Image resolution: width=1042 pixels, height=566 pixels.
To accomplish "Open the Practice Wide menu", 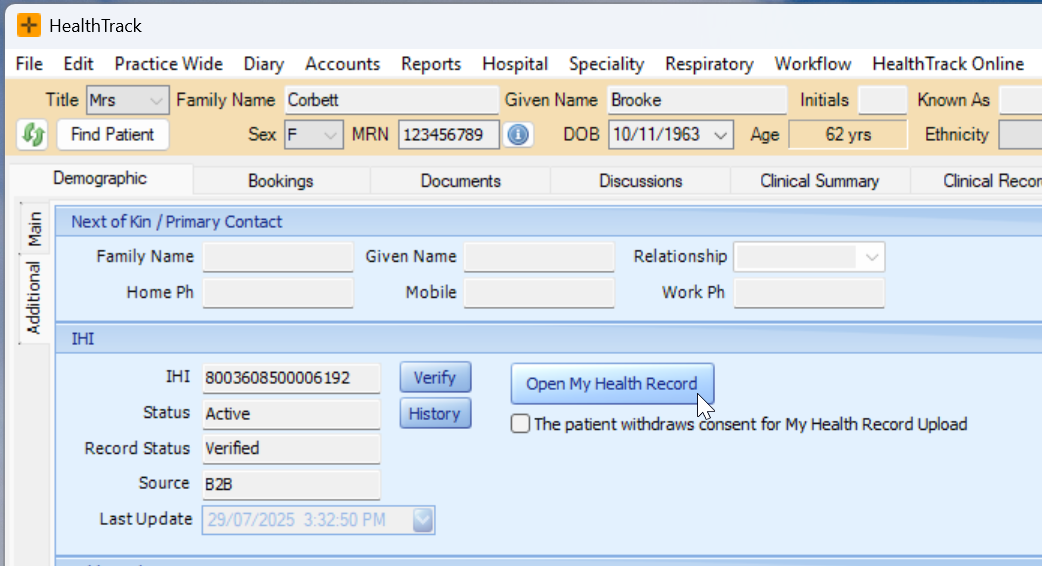I will 169,64.
